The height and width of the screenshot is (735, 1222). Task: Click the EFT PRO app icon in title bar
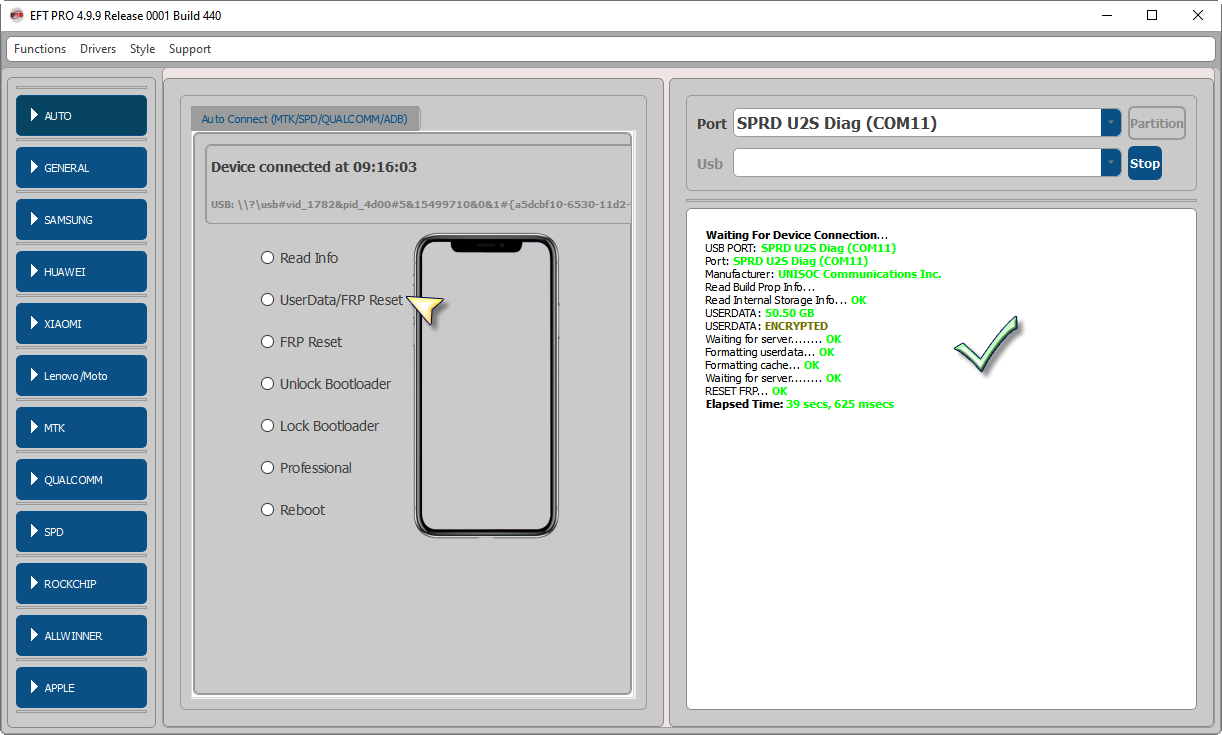16,15
